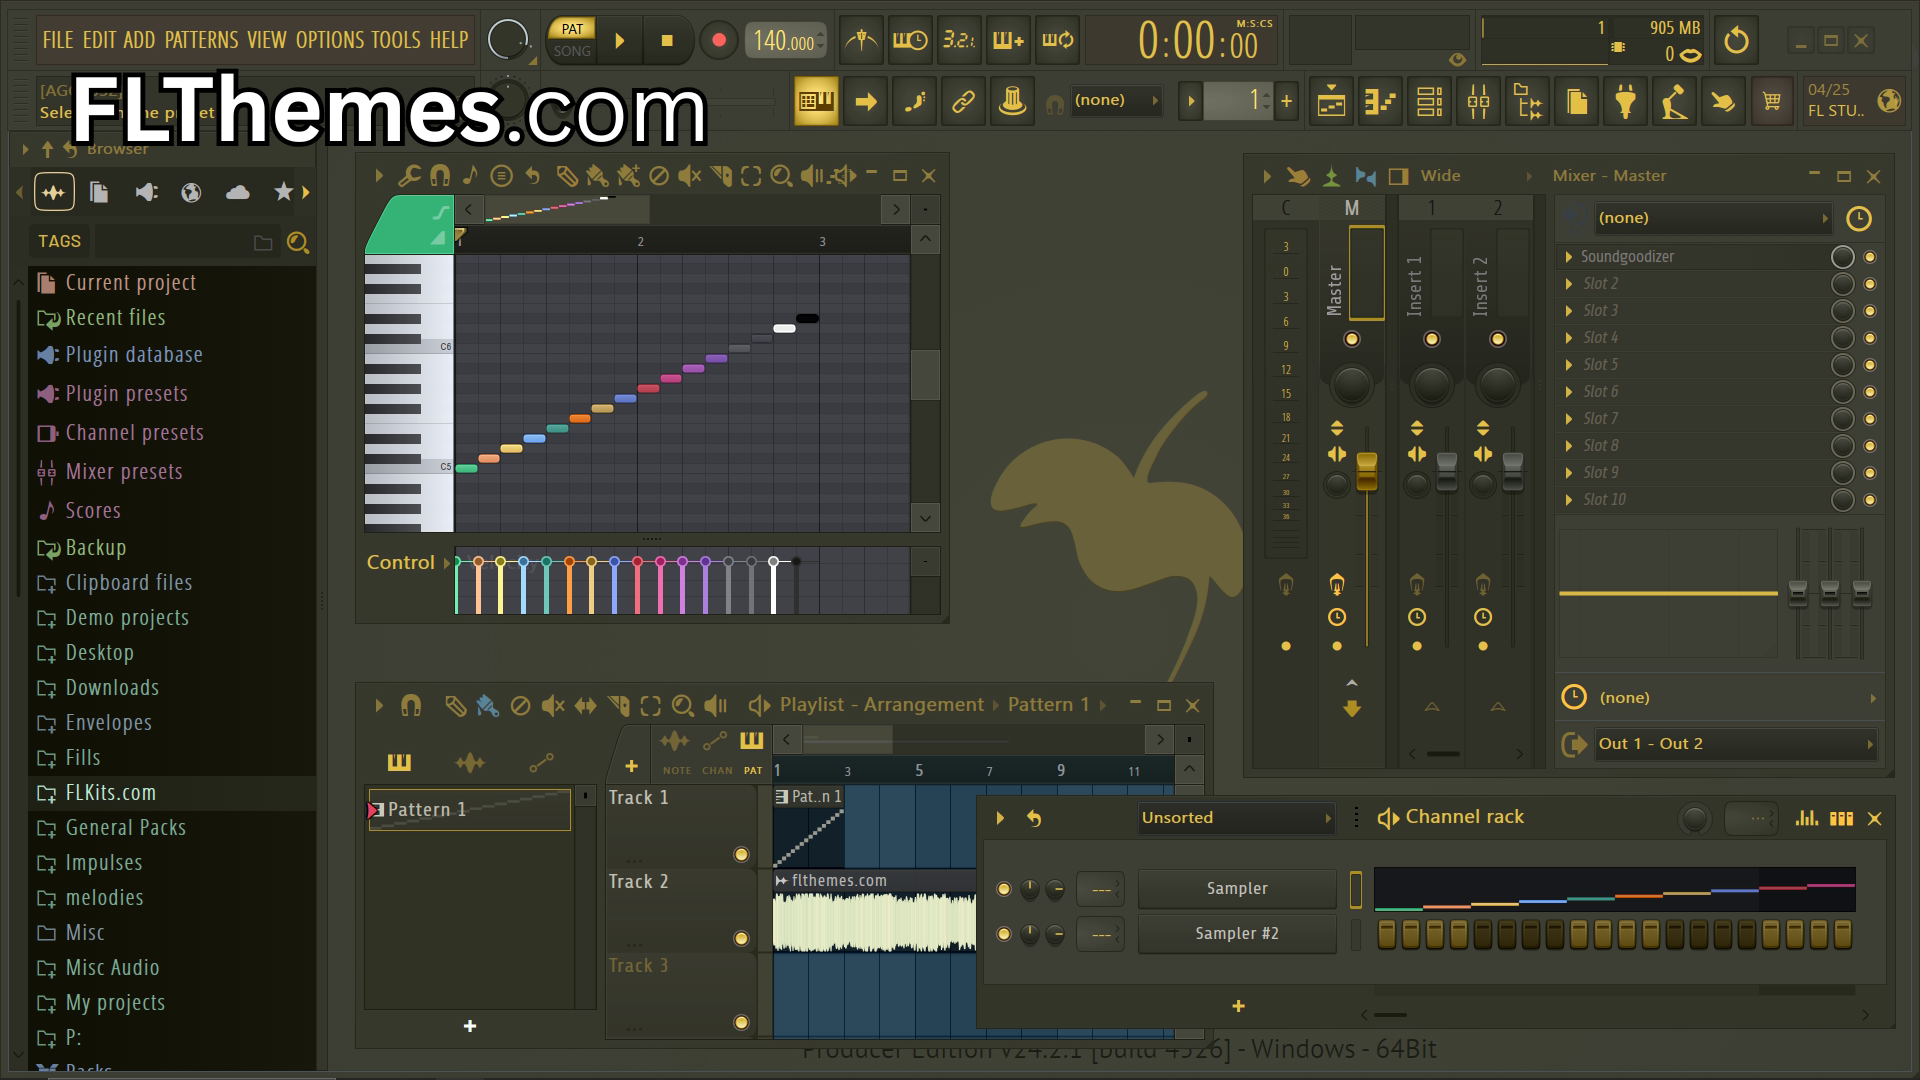
Task: Click the undo history circular arrow icon
Action: [x=1737, y=41]
